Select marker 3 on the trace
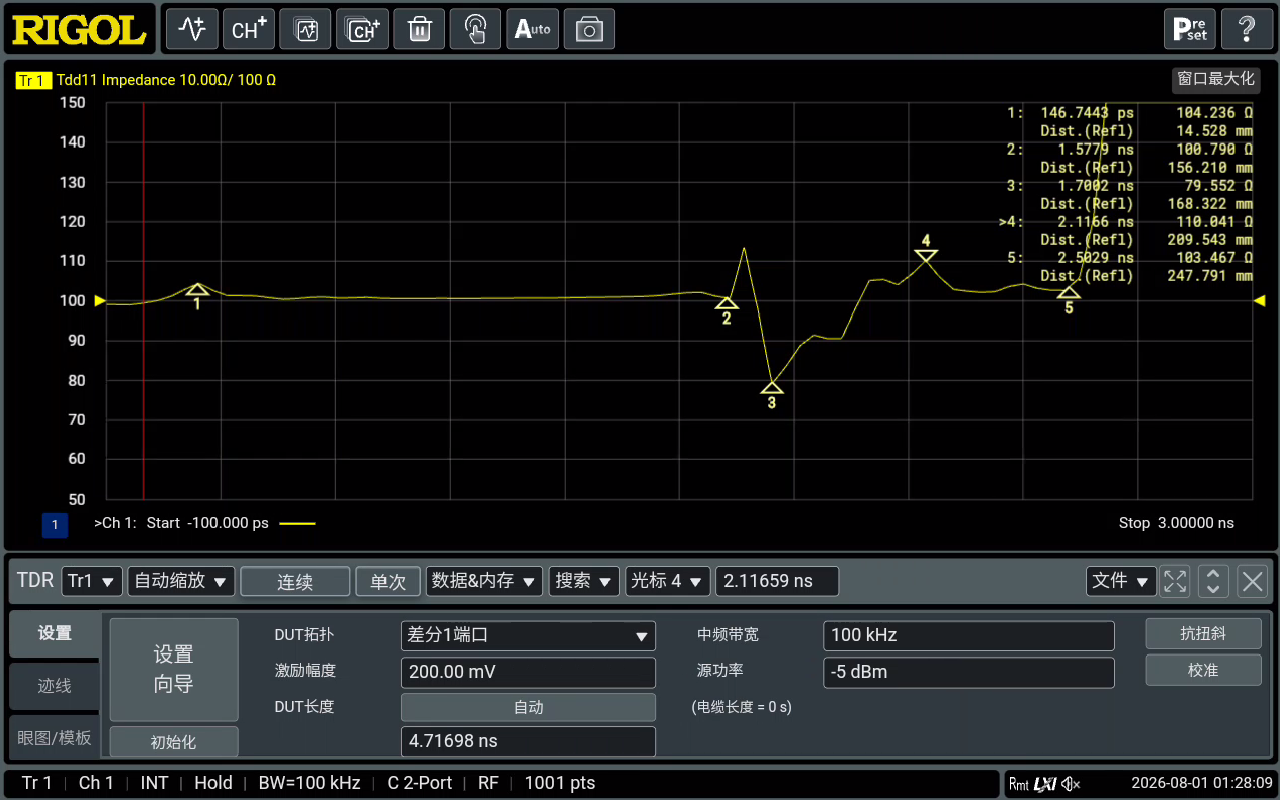Image resolution: width=1280 pixels, height=800 pixels. coord(771,393)
